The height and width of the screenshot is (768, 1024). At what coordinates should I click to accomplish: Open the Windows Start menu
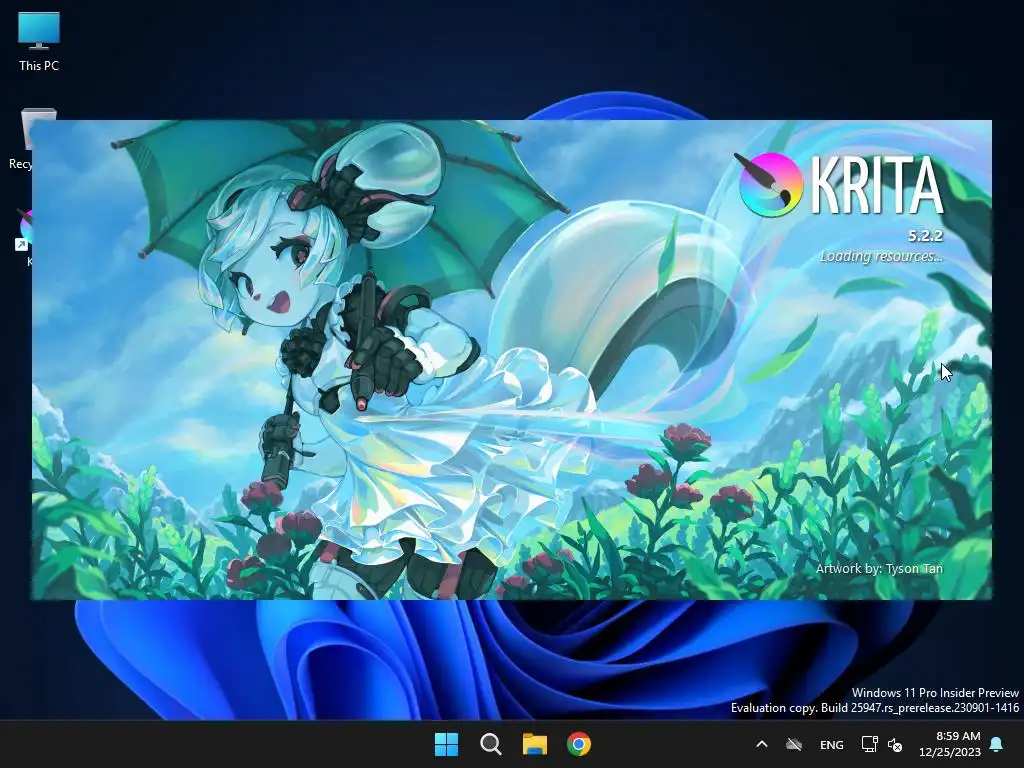point(447,744)
